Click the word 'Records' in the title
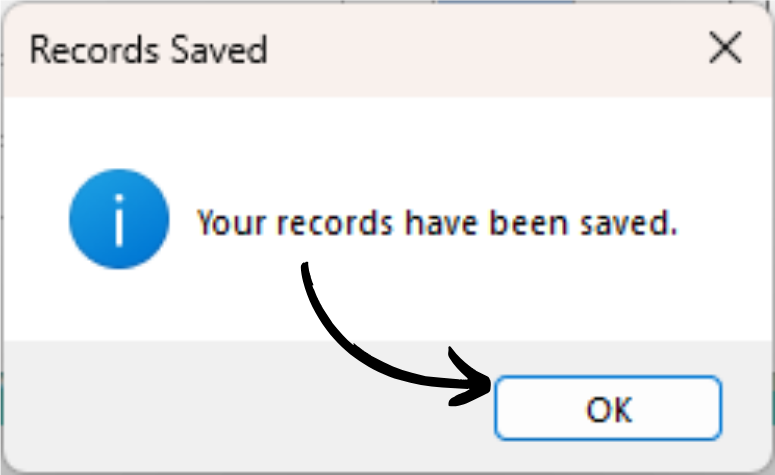The image size is (775, 475). tap(95, 49)
